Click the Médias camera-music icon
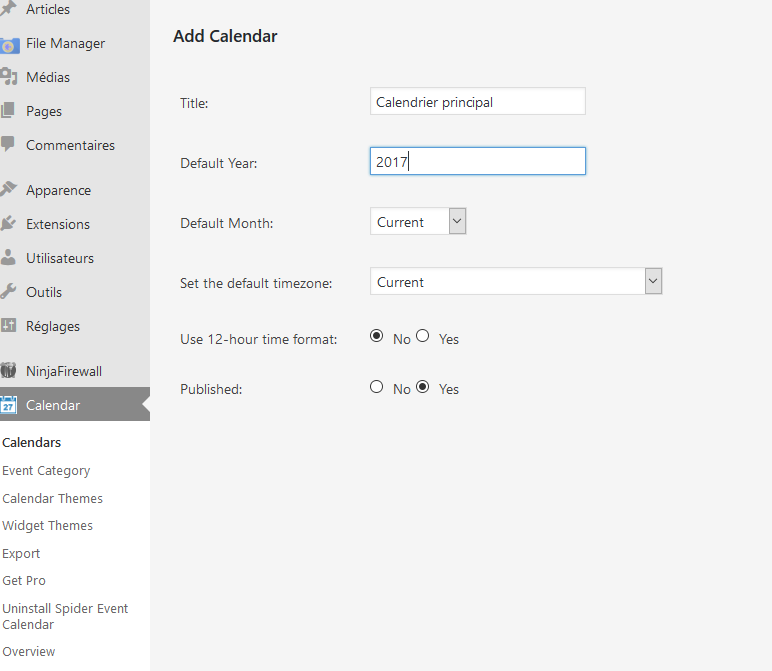 pos(8,77)
